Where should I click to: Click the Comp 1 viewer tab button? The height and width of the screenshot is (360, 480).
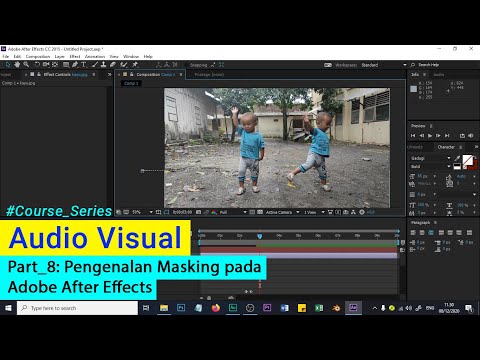(x=131, y=83)
